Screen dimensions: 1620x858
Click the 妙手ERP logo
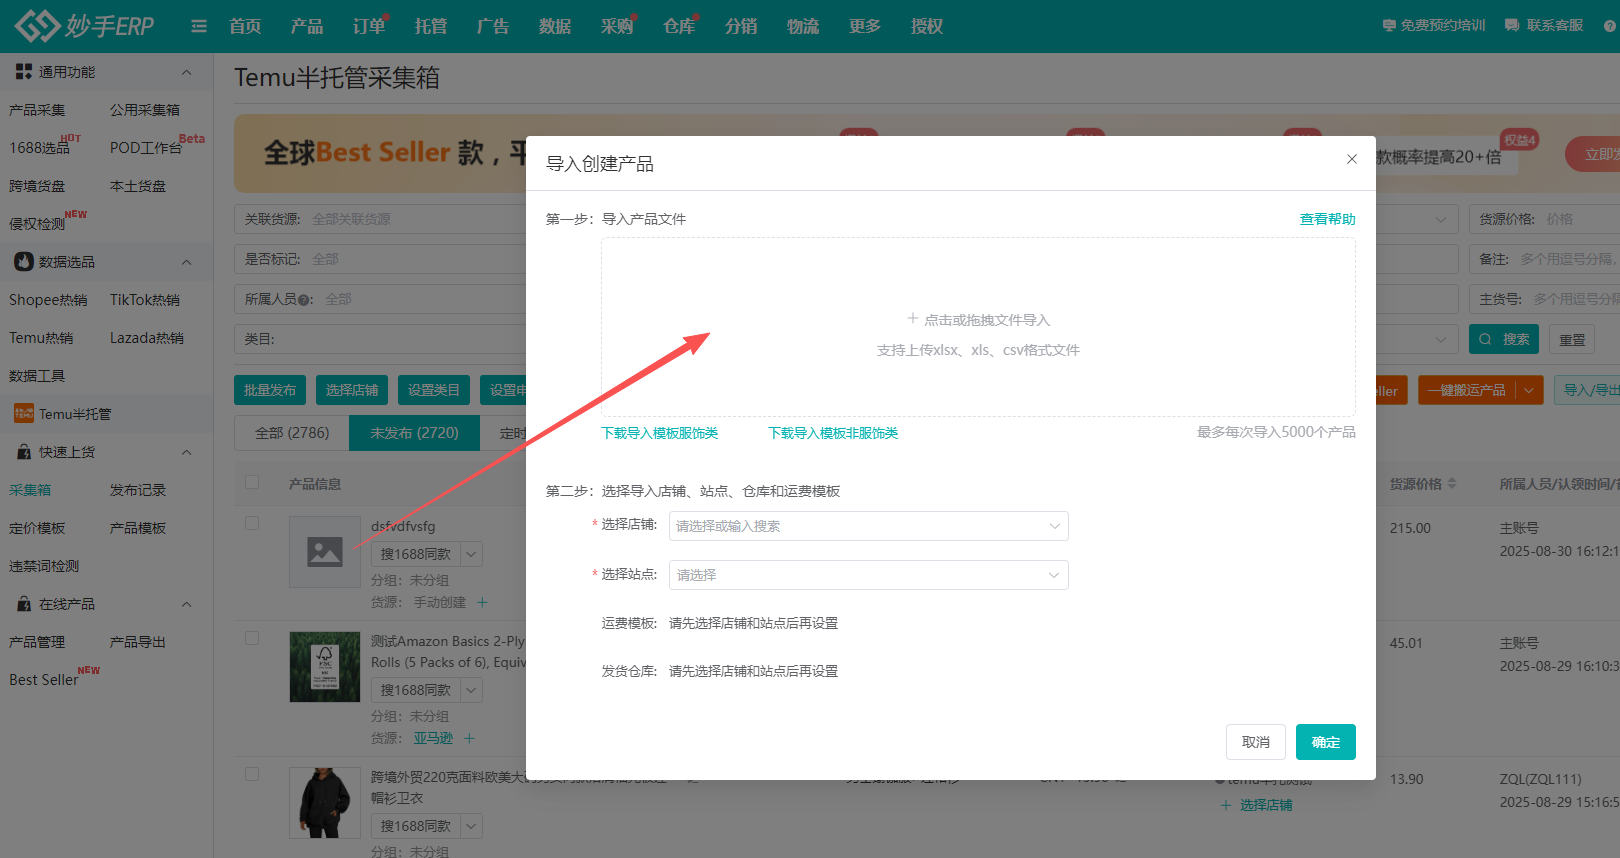tap(85, 26)
